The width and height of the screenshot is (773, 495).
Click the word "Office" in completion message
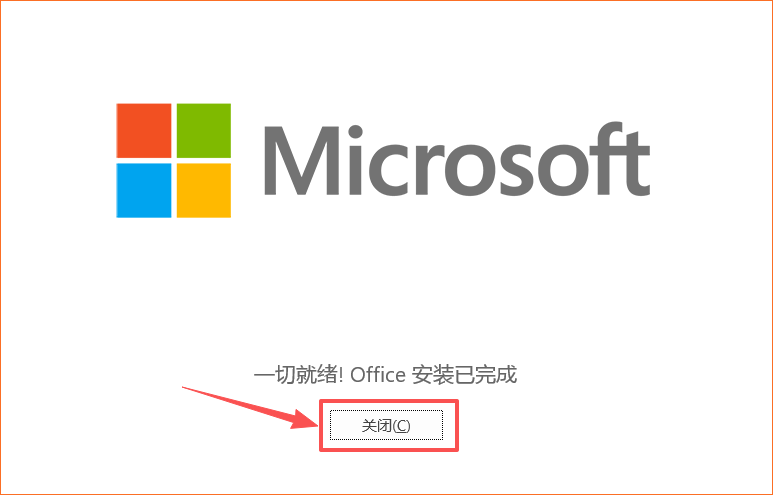click(378, 375)
